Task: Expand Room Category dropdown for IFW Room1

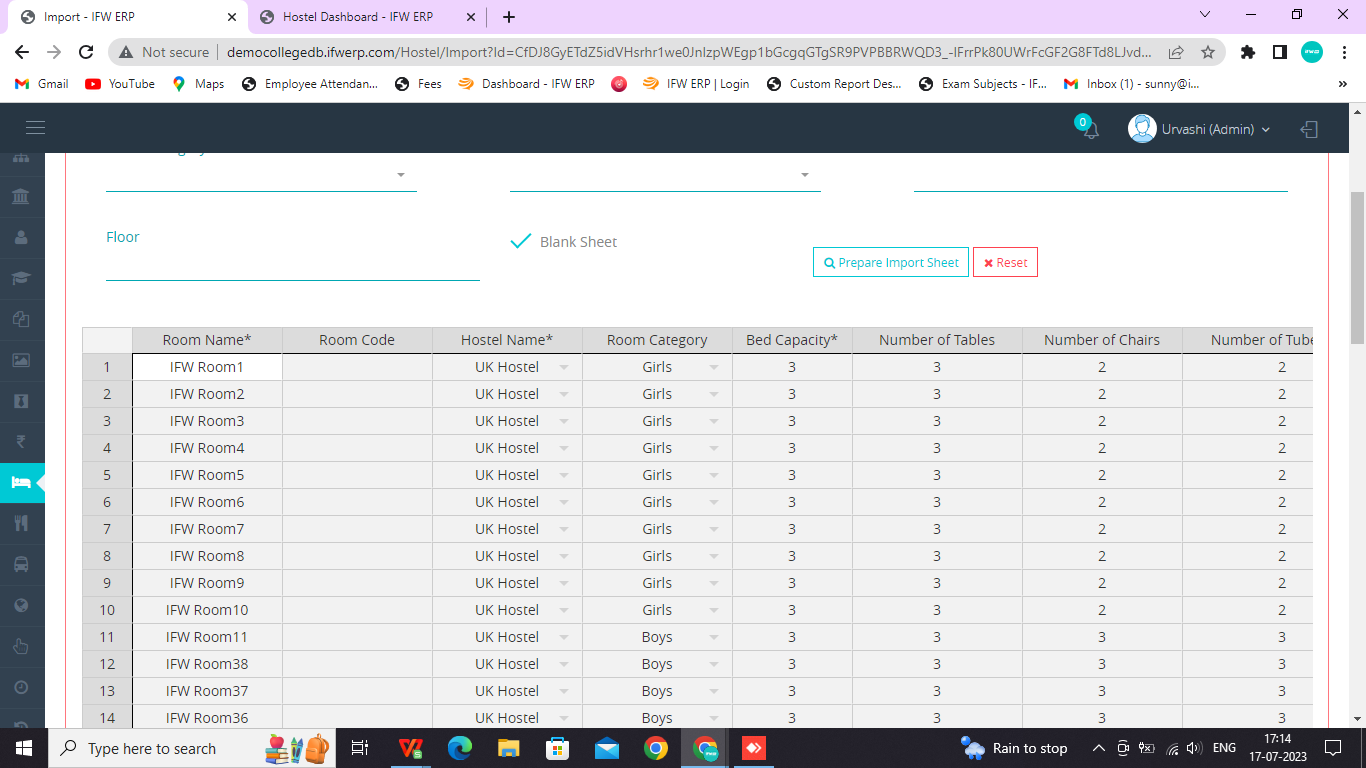Action: coord(714,368)
